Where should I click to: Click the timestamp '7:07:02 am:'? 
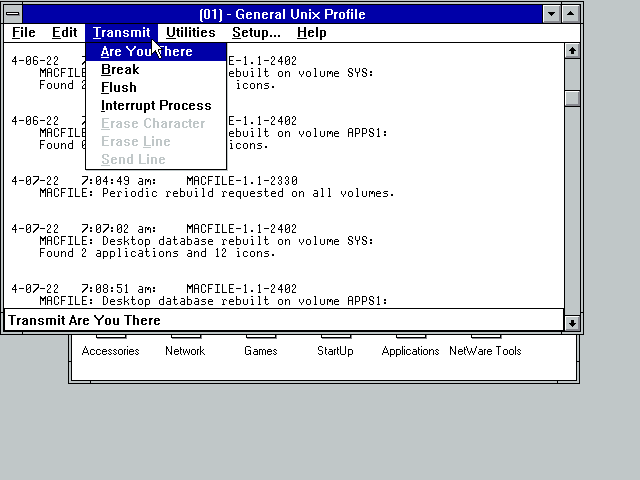tap(118, 229)
